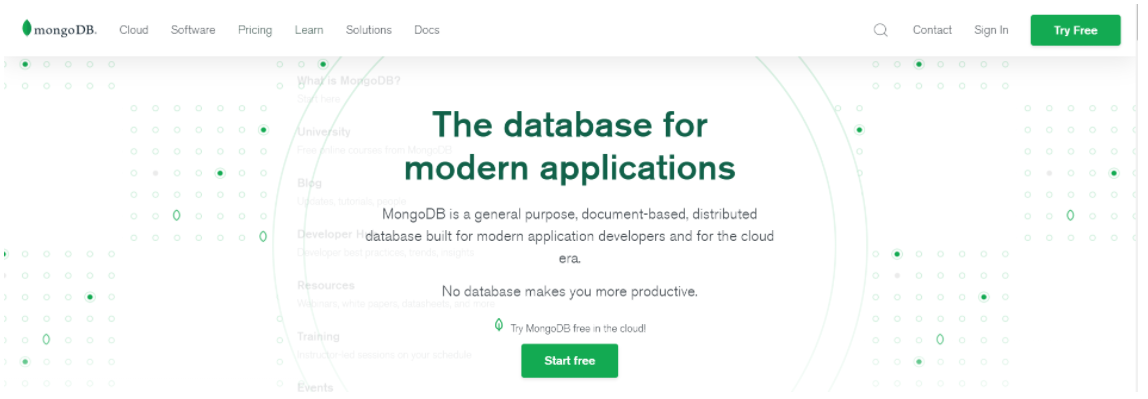Viewport: 1148px width, 399px height.
Task: Click the MongoDB logo in header
Action: pyautogui.click(x=59, y=29)
